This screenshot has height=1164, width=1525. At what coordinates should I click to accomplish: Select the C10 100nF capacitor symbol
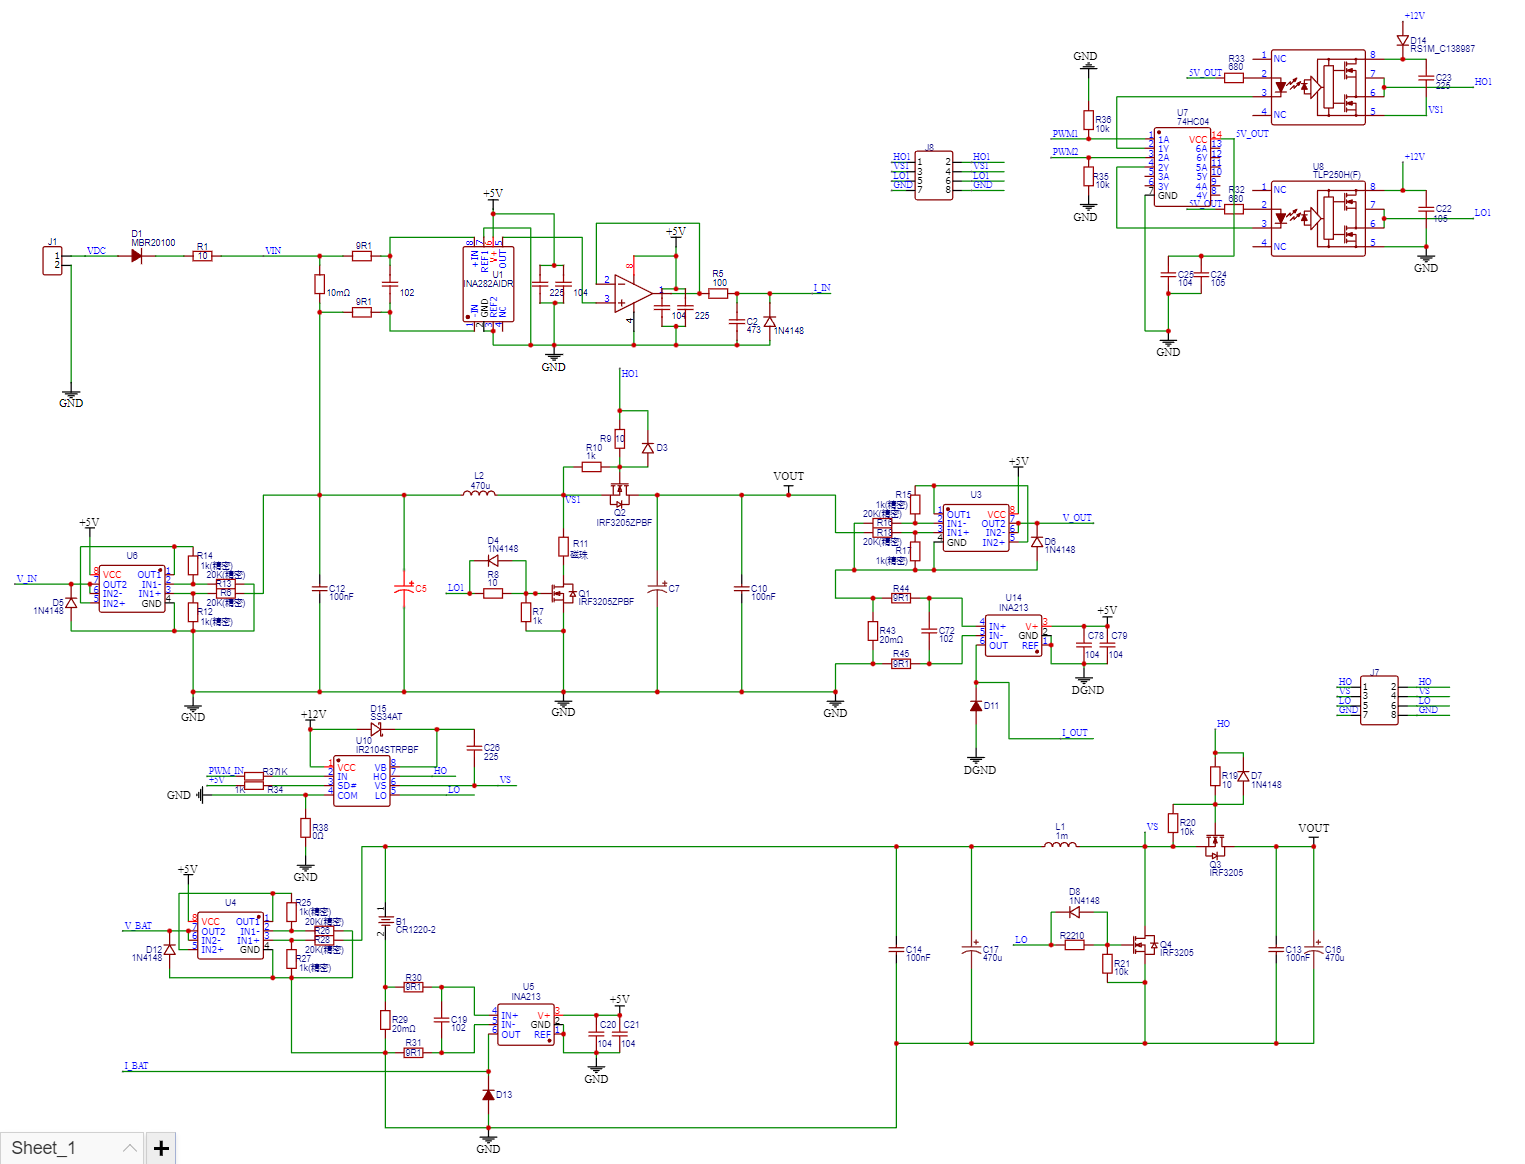coord(742,589)
